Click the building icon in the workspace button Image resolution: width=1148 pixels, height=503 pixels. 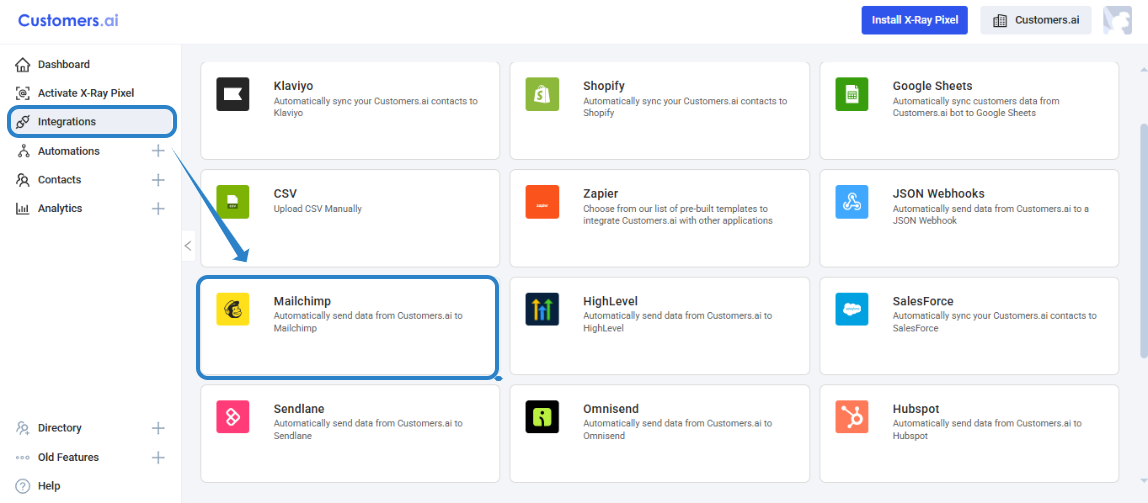[999, 21]
